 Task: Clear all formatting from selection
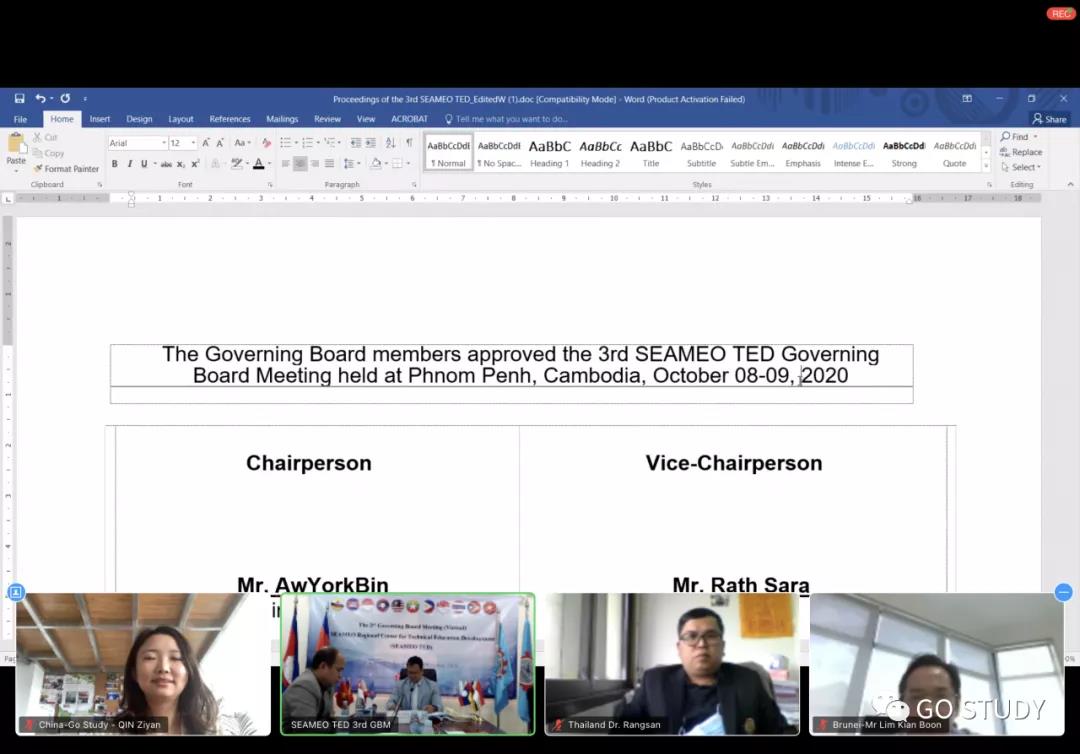266,143
